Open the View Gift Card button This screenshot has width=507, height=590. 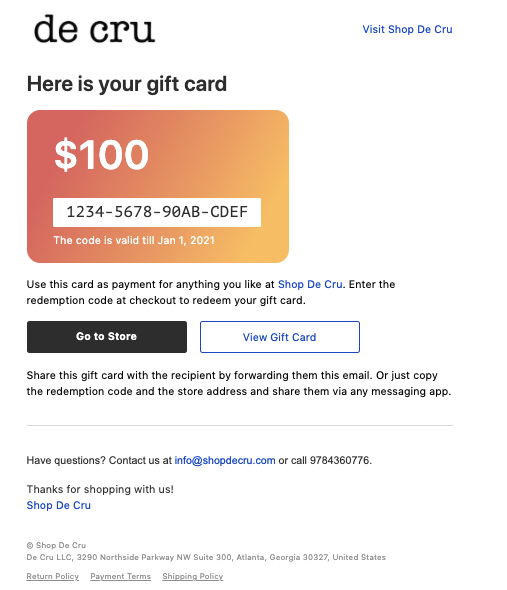tap(280, 337)
